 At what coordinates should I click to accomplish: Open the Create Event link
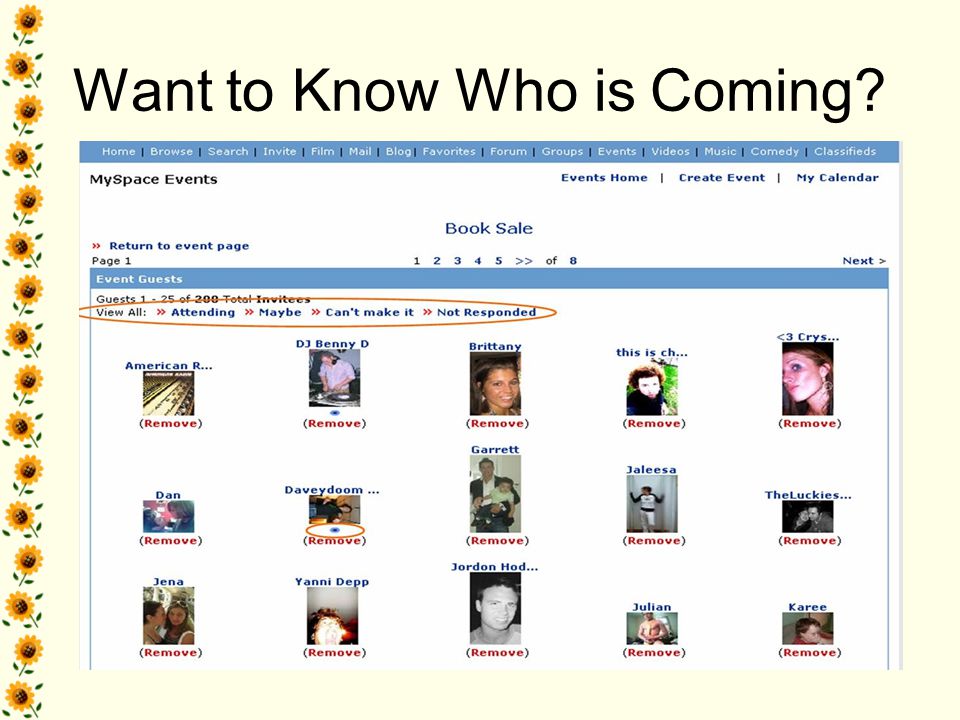coord(721,178)
